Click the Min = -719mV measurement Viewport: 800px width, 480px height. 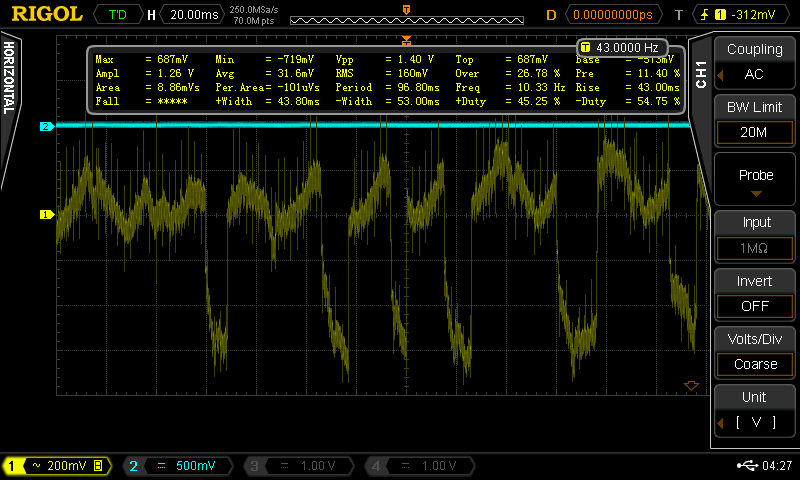pyautogui.click(x=265, y=60)
